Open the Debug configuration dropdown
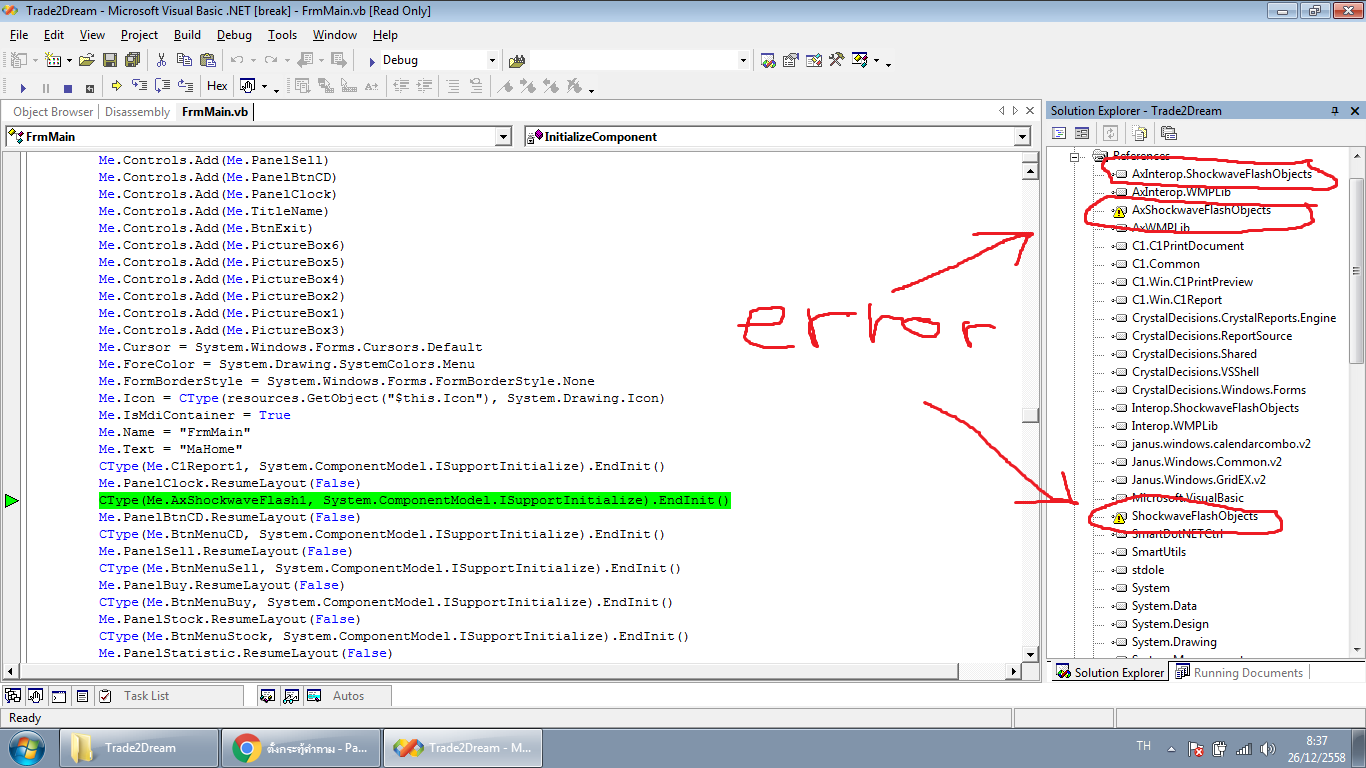Viewport: 1366px width, 768px height. 492,60
